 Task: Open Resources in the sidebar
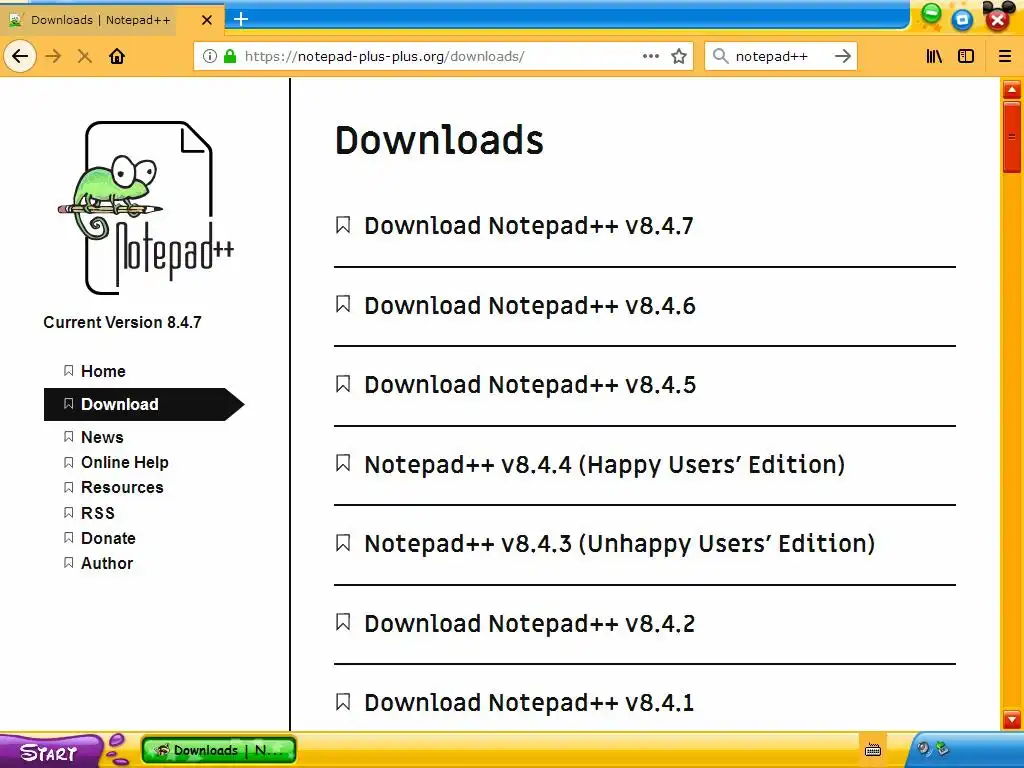tap(122, 487)
